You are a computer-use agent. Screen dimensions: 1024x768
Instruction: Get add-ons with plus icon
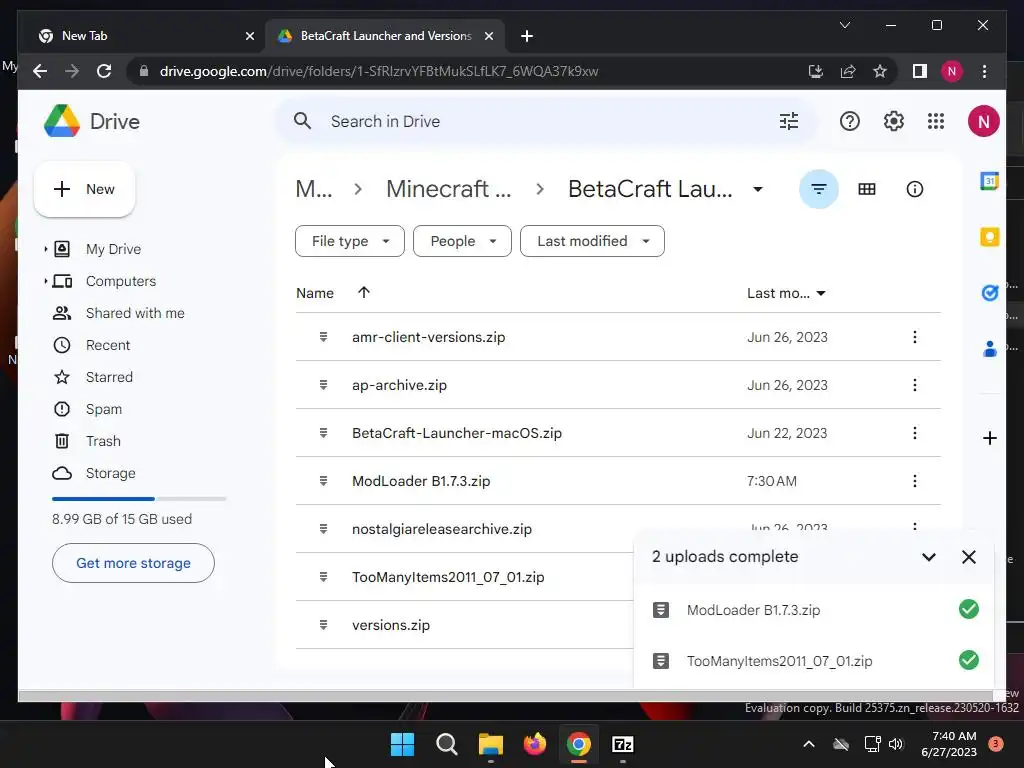[989, 438]
